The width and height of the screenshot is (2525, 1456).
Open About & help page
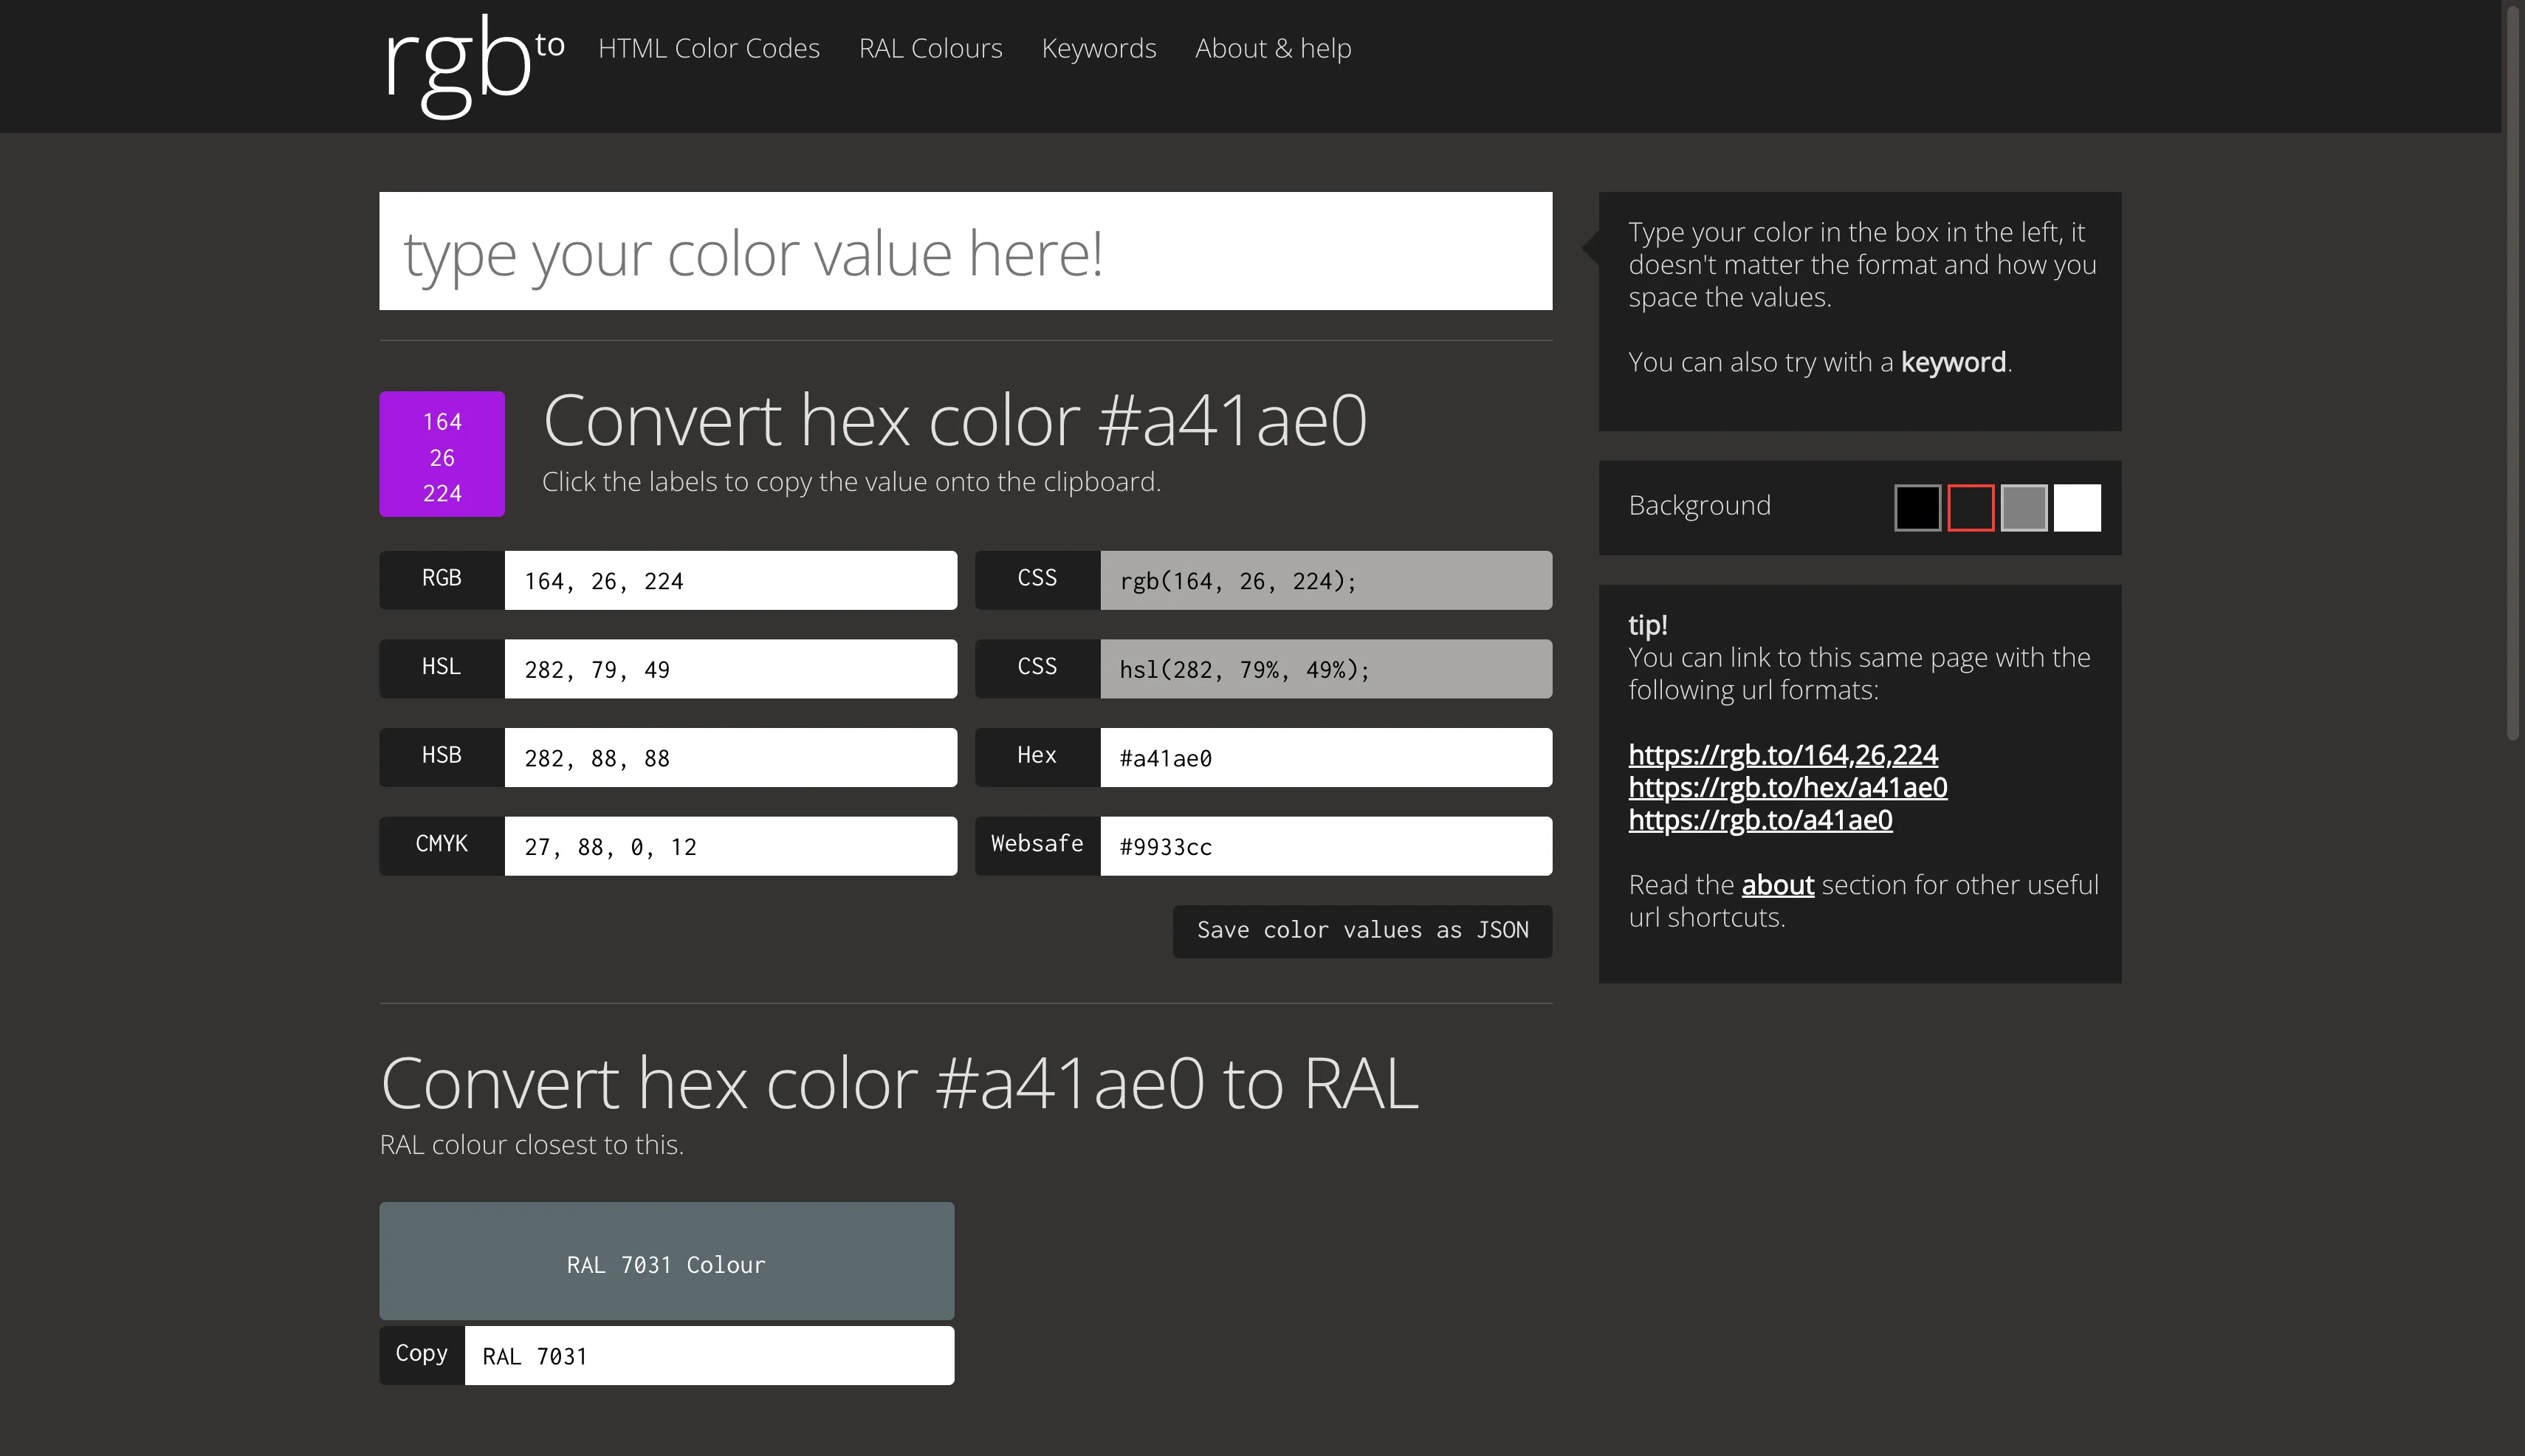(1272, 48)
